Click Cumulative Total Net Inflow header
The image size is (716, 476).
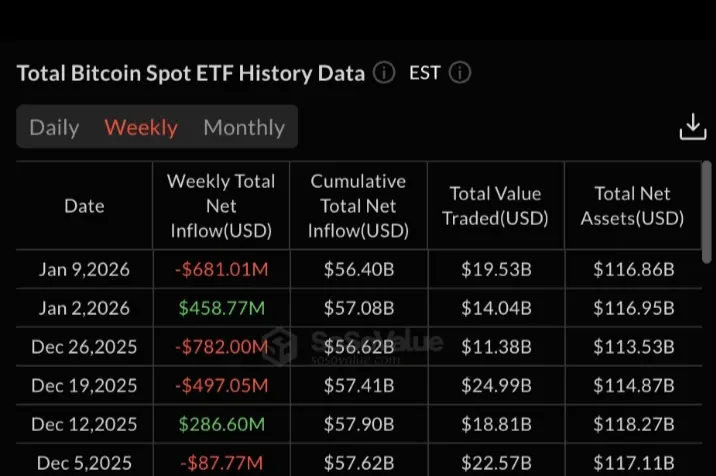[359, 206]
